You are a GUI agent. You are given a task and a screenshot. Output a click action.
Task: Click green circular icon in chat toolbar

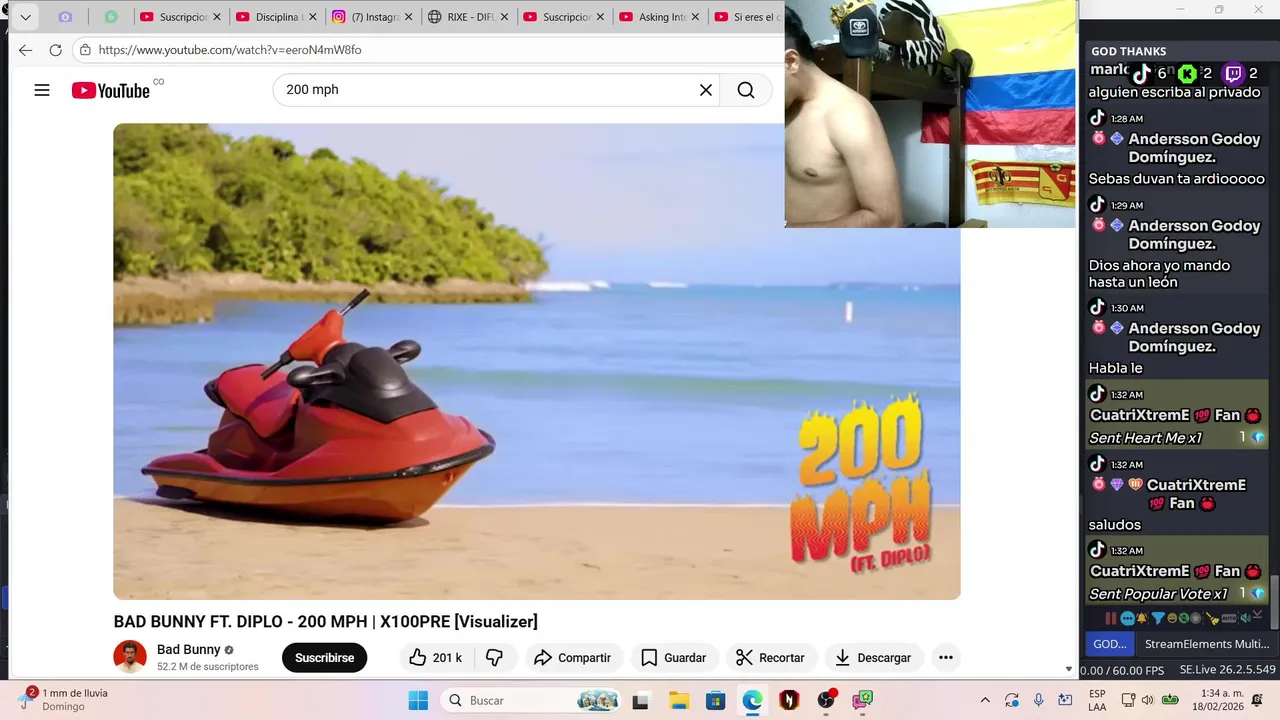click(x=1184, y=618)
